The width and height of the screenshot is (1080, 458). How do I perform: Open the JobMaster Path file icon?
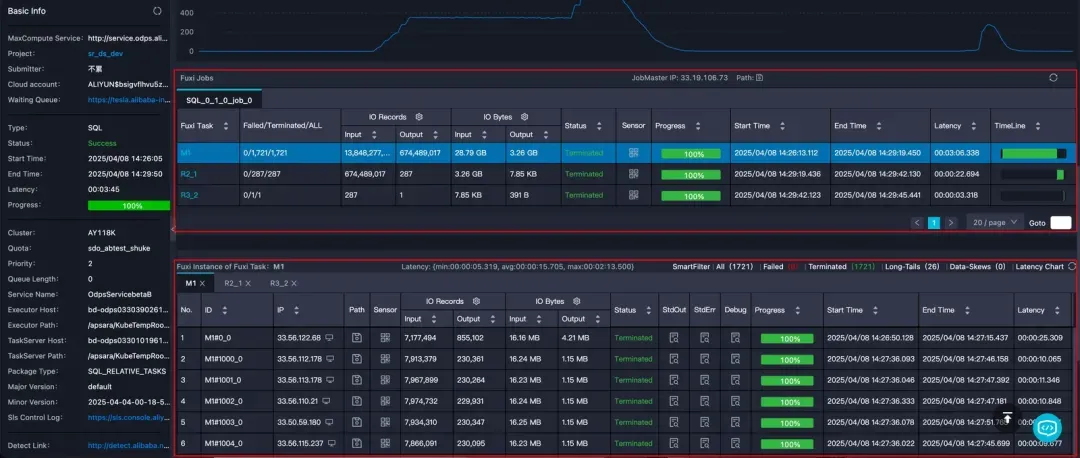pyautogui.click(x=759, y=78)
